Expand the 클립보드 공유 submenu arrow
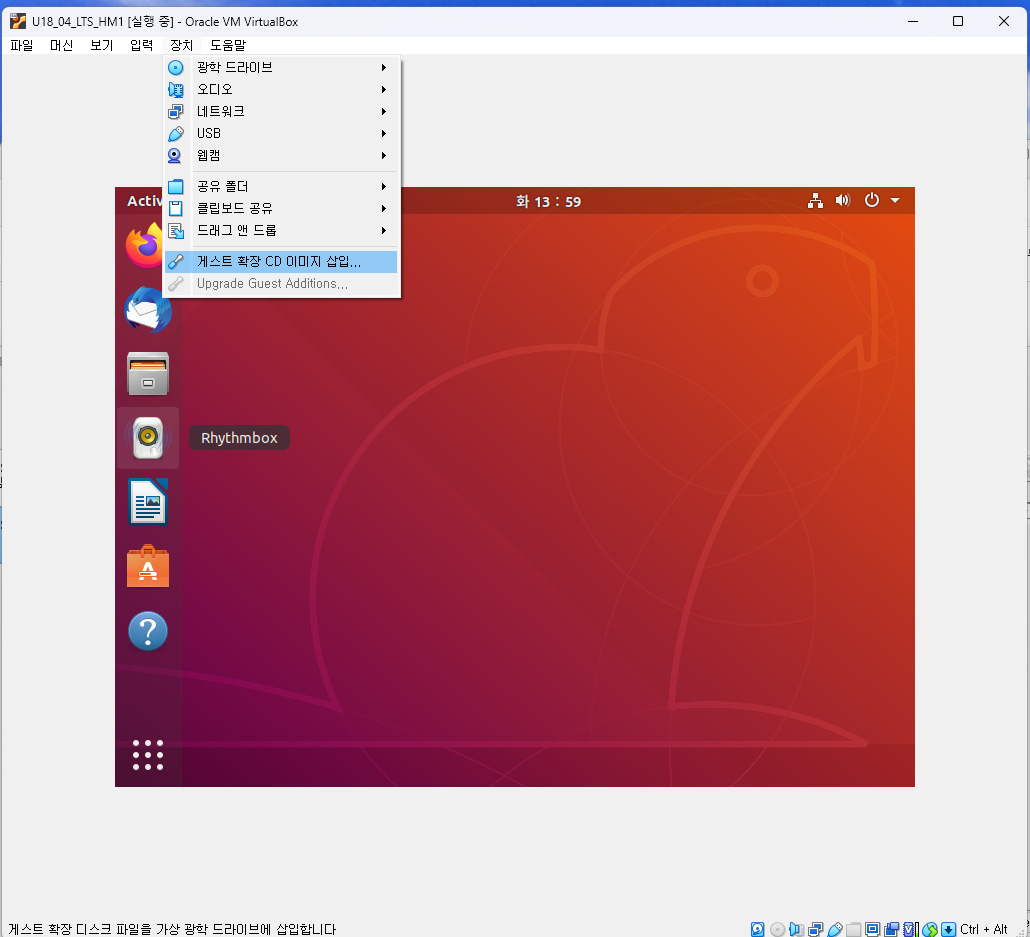This screenshot has height=937, width=1030. (x=384, y=208)
